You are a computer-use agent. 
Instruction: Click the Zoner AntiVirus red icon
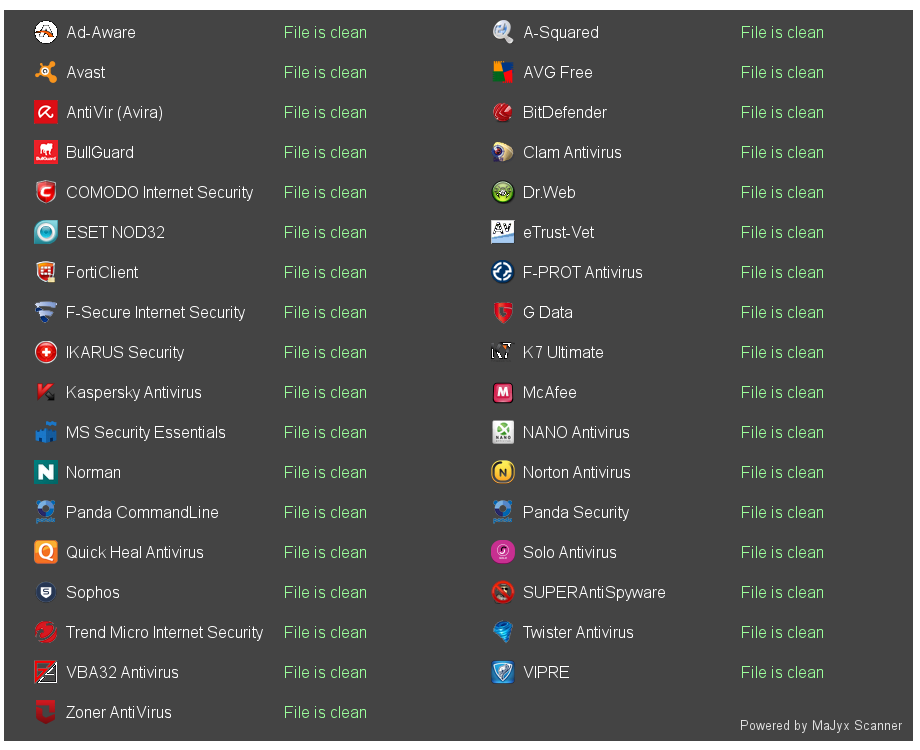[46, 712]
